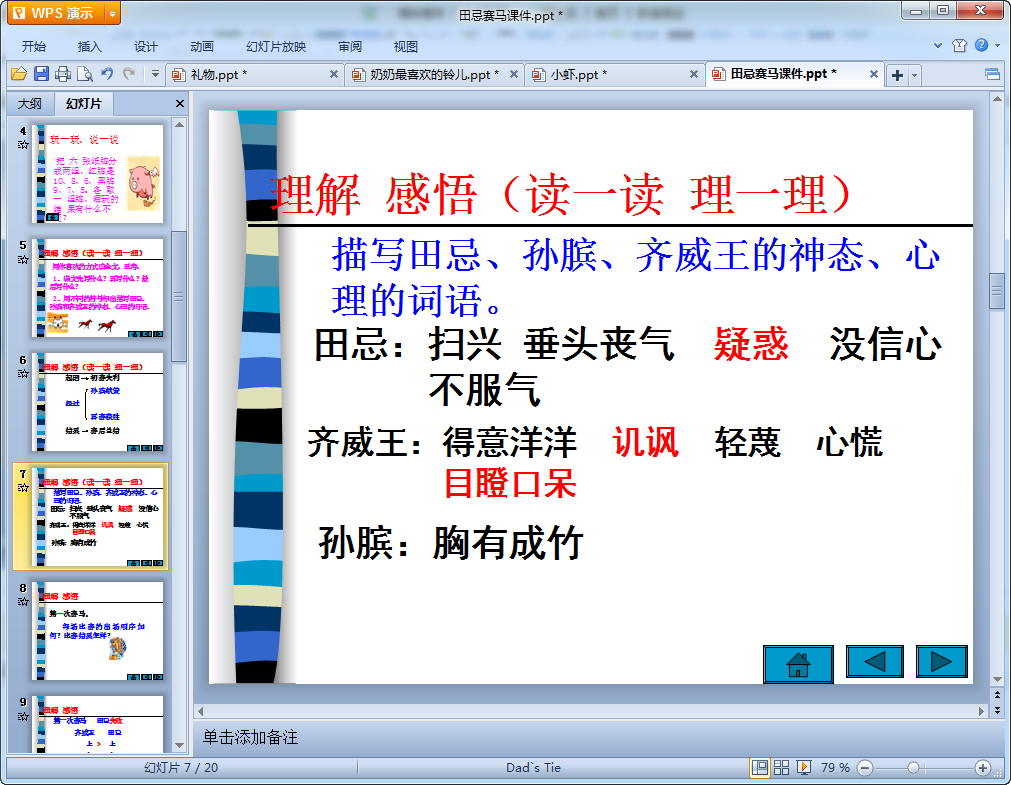This screenshot has height=785, width=1011.
Task: Select slide 8 thumbnail
Action: pyautogui.click(x=98, y=630)
